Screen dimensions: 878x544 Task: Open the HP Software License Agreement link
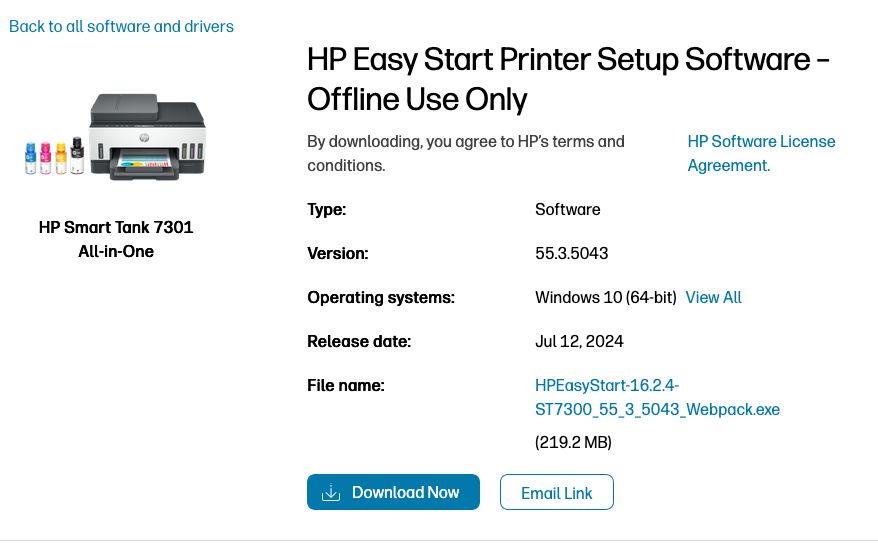(x=761, y=153)
